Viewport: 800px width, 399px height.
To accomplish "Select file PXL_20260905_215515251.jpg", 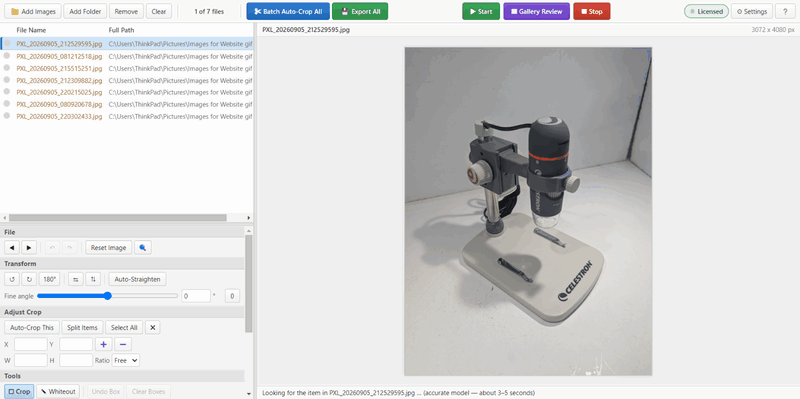I will click(x=59, y=68).
